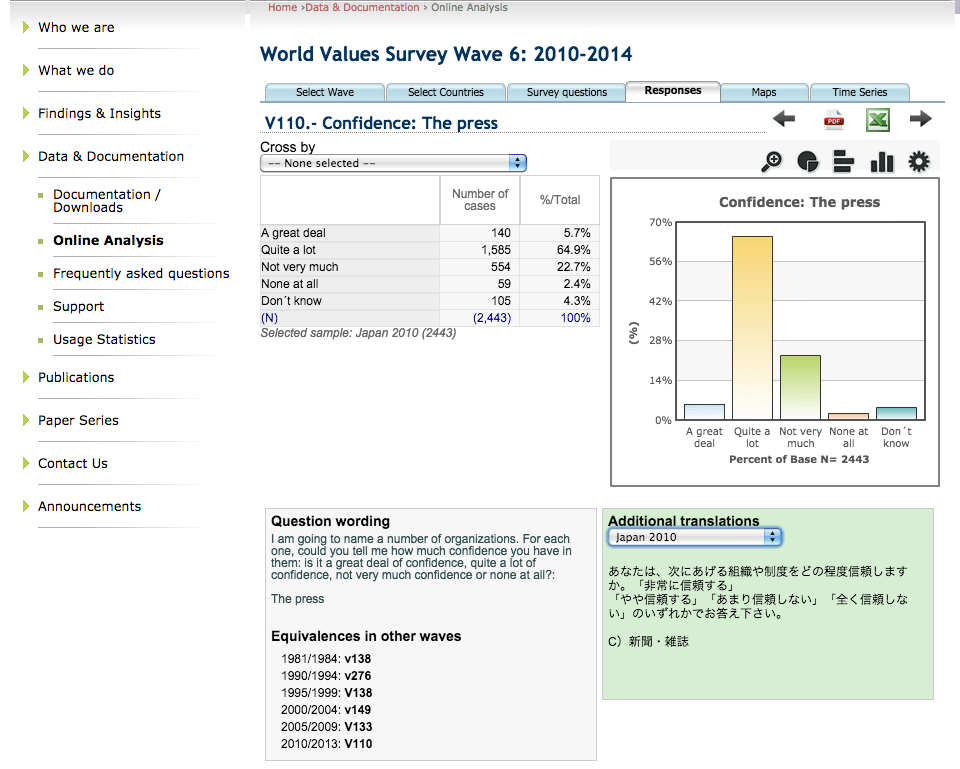Viewport: 960px width, 769px height.
Task: Expand the Who we are menu
Action: pos(76,27)
